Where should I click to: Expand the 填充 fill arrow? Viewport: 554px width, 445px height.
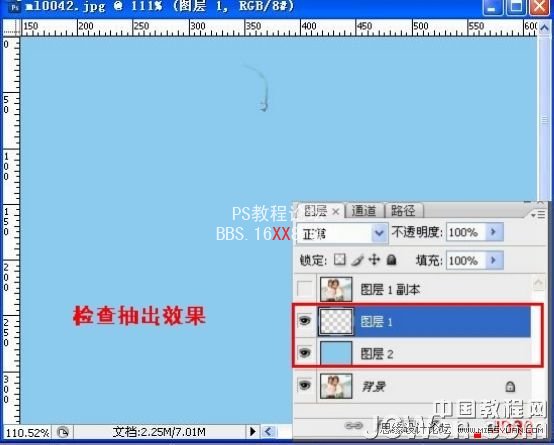494,261
